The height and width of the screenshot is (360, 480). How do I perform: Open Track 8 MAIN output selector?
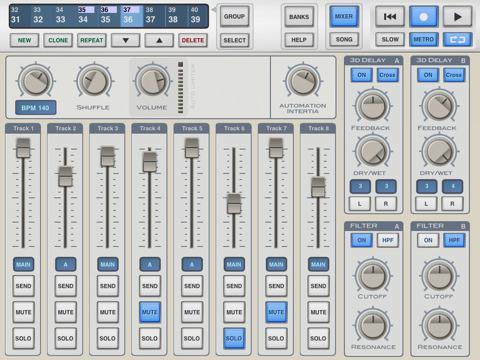tap(318, 264)
